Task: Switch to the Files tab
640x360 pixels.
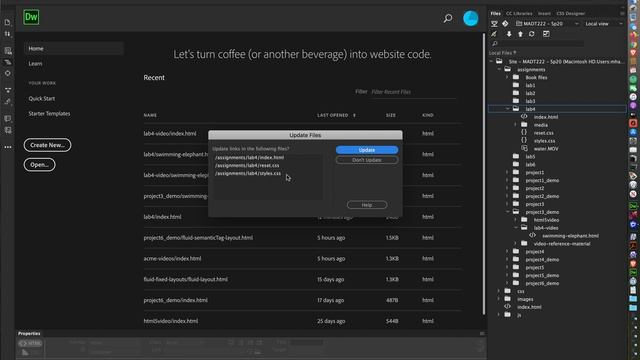Action: (496, 13)
